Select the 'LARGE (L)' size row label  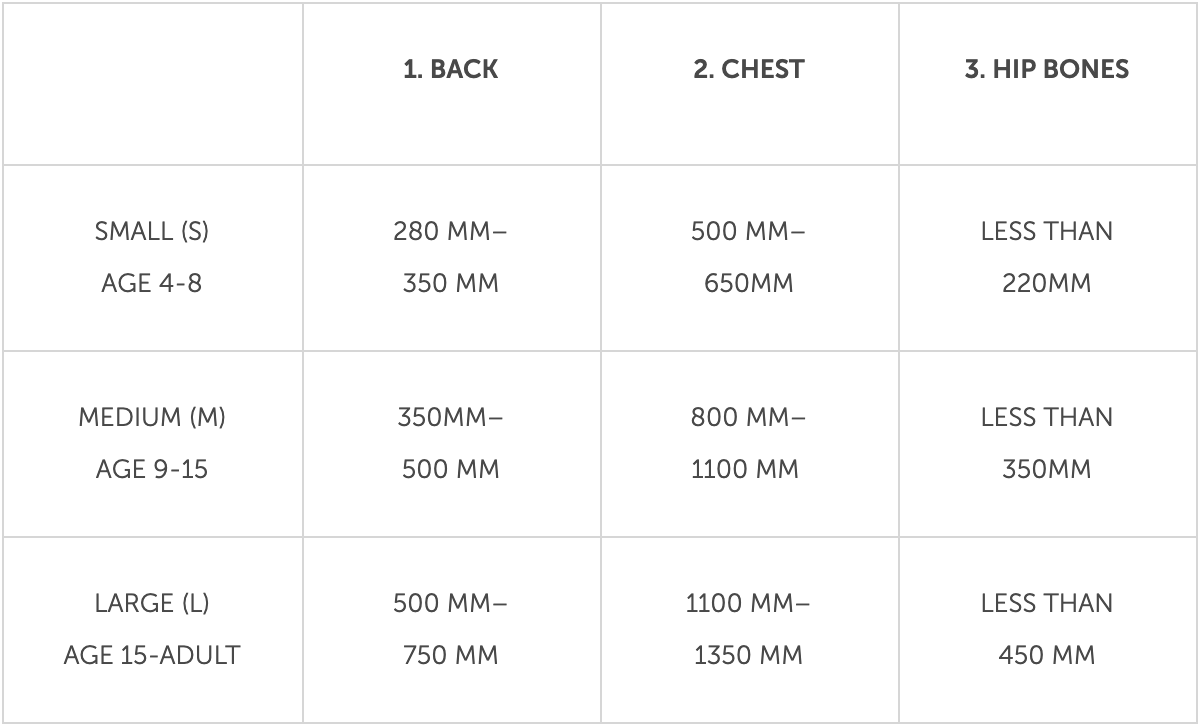pyautogui.click(x=151, y=603)
